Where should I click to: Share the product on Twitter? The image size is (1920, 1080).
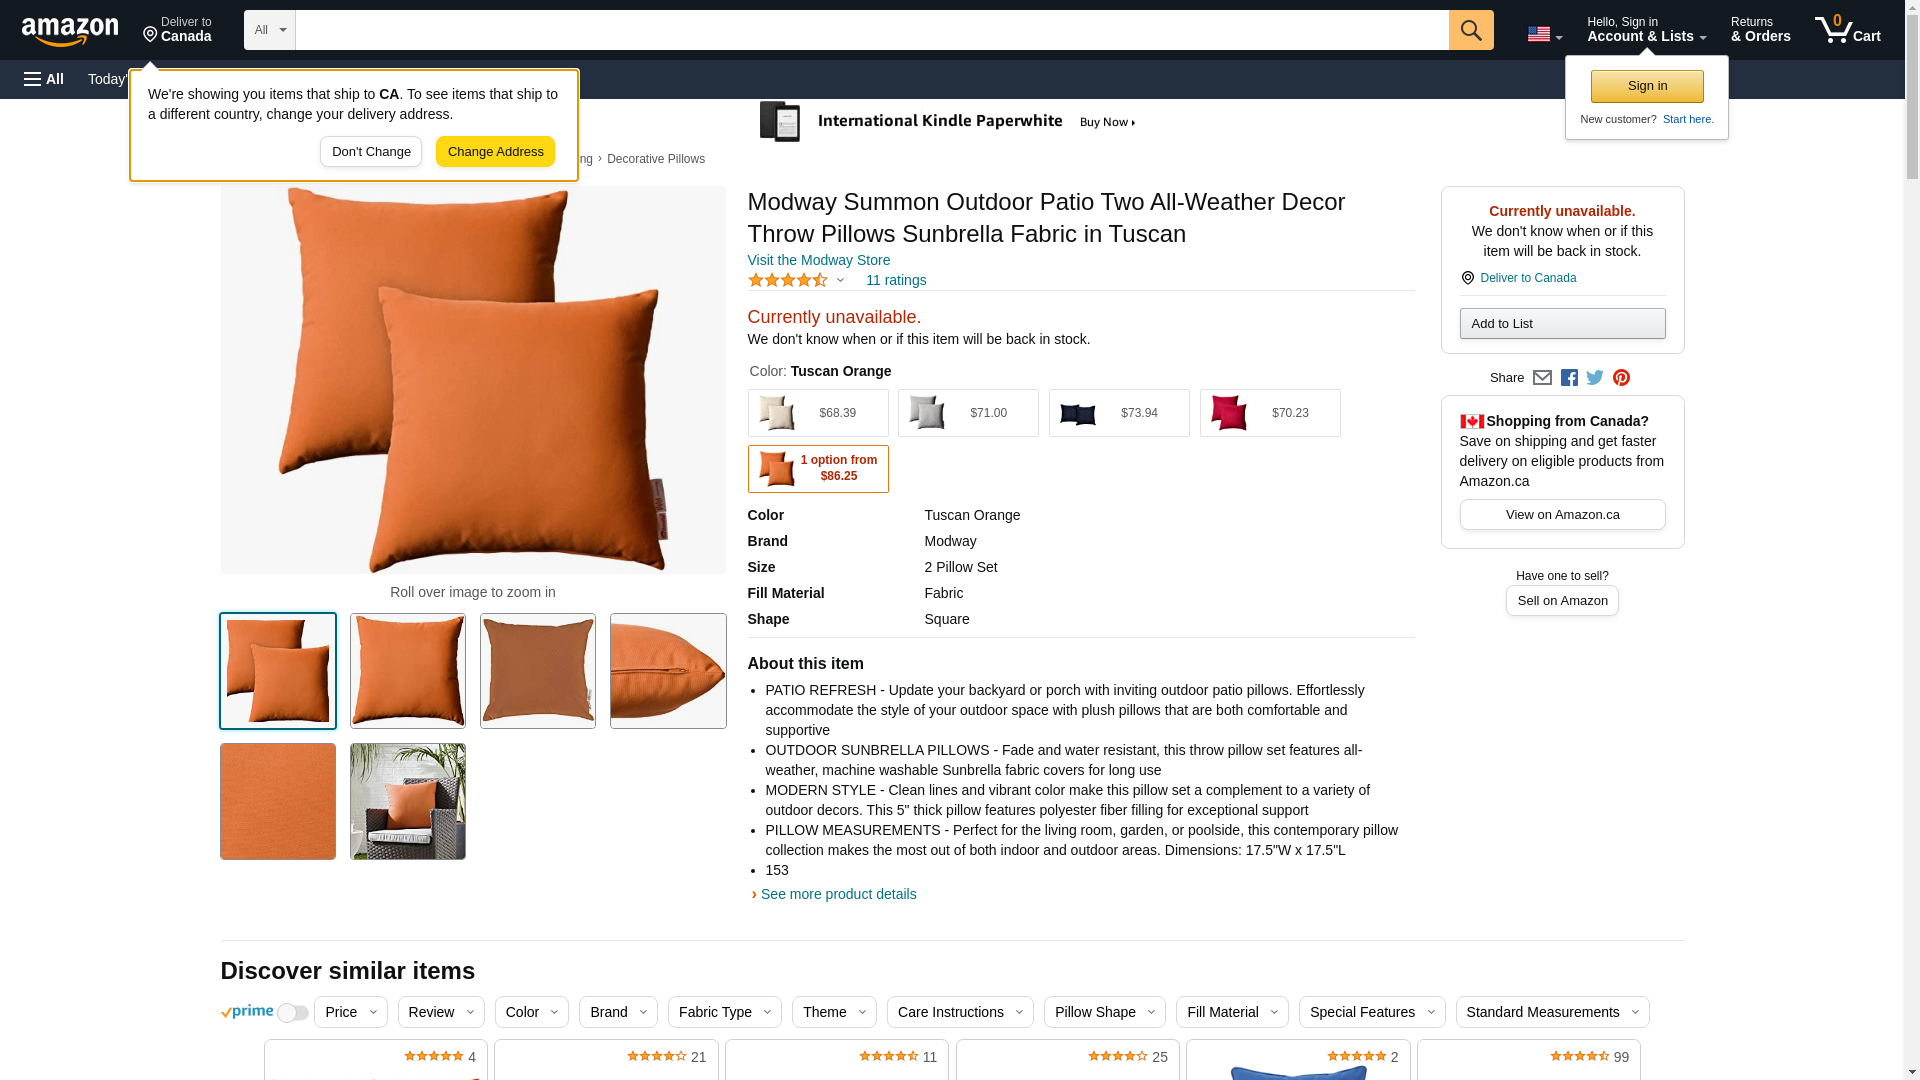tap(1595, 378)
